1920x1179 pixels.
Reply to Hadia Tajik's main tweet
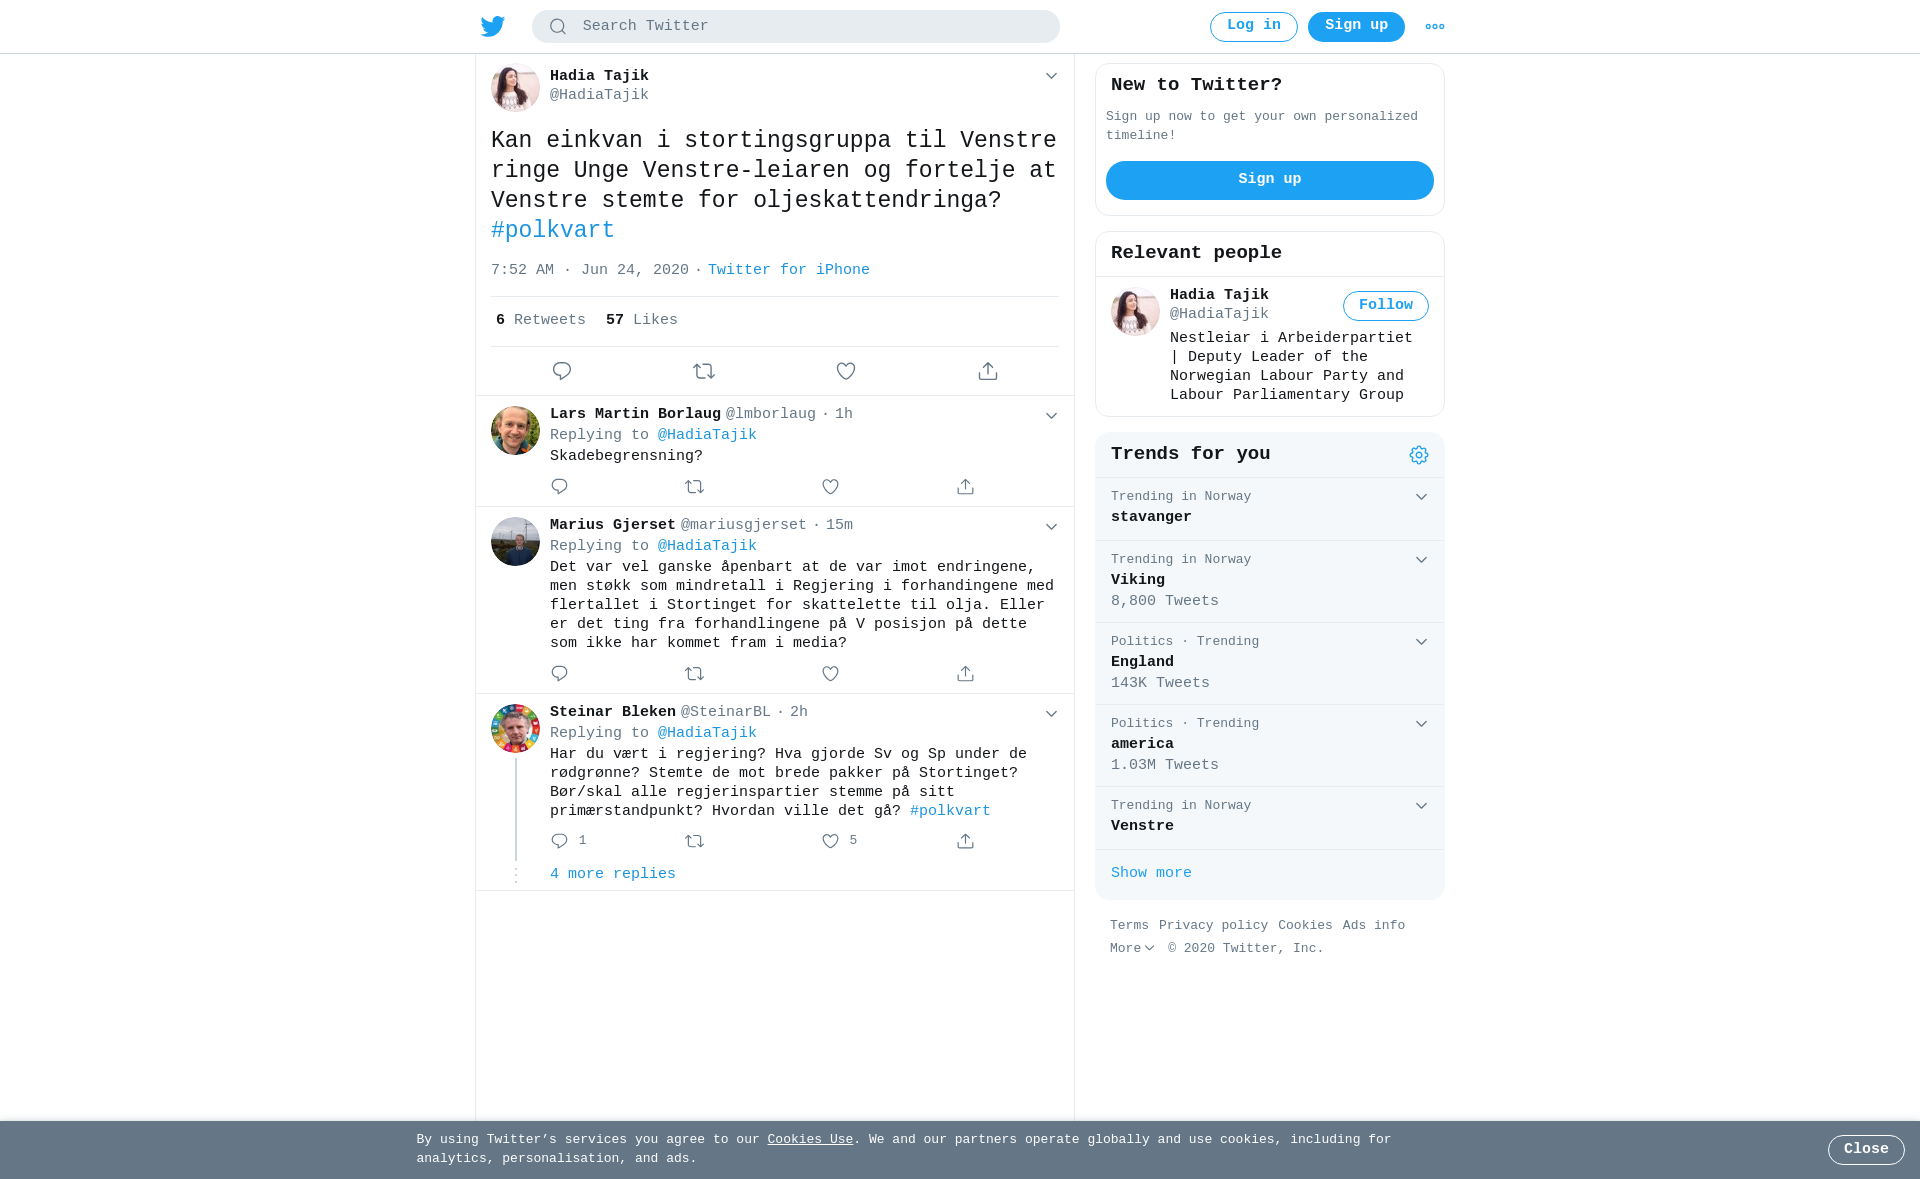coord(562,371)
